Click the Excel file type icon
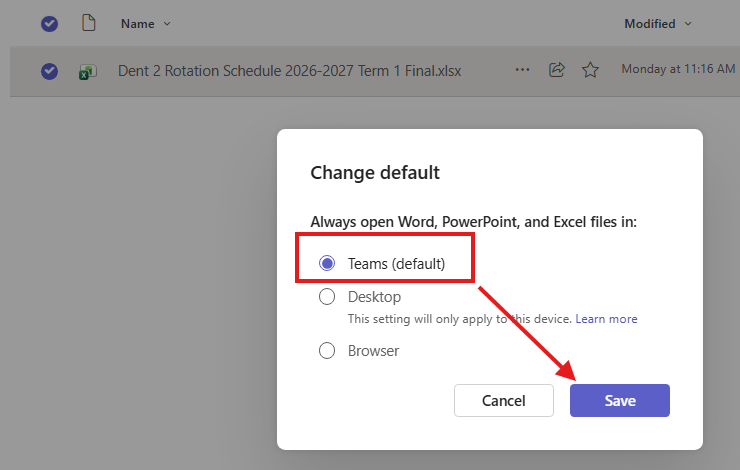 88,72
